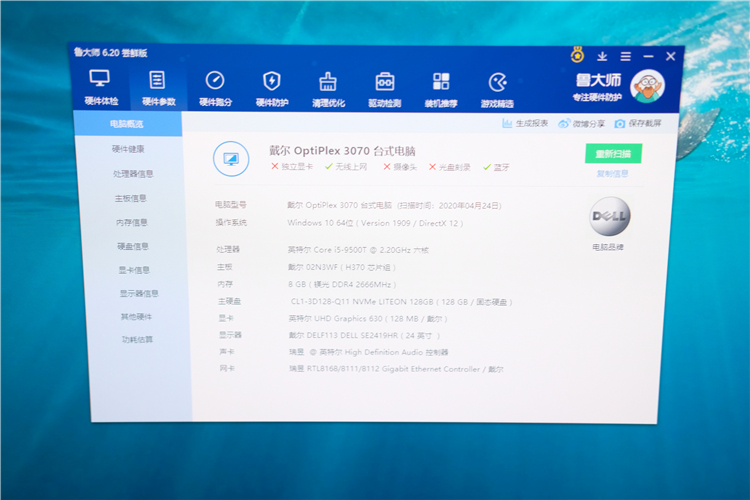The height and width of the screenshot is (500, 750).
Task: Click the medal icon in title bar
Action: pos(577,55)
